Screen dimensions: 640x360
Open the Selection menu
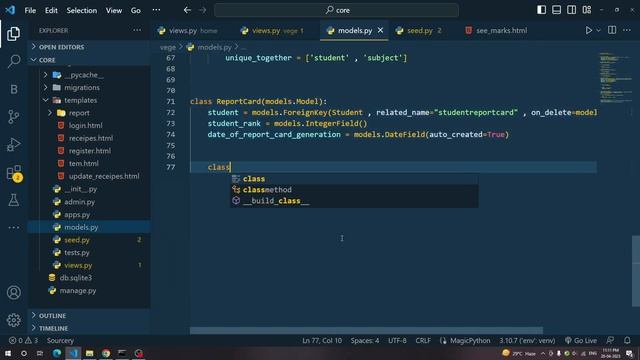coord(82,10)
